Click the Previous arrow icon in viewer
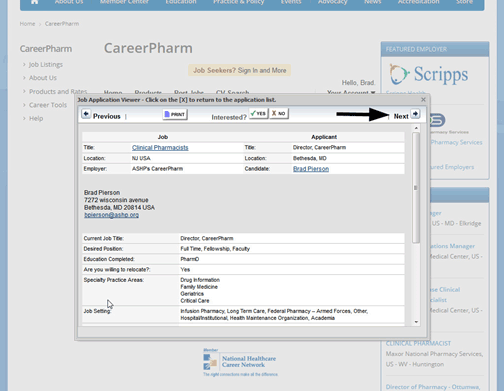504x391 pixels. [x=86, y=114]
